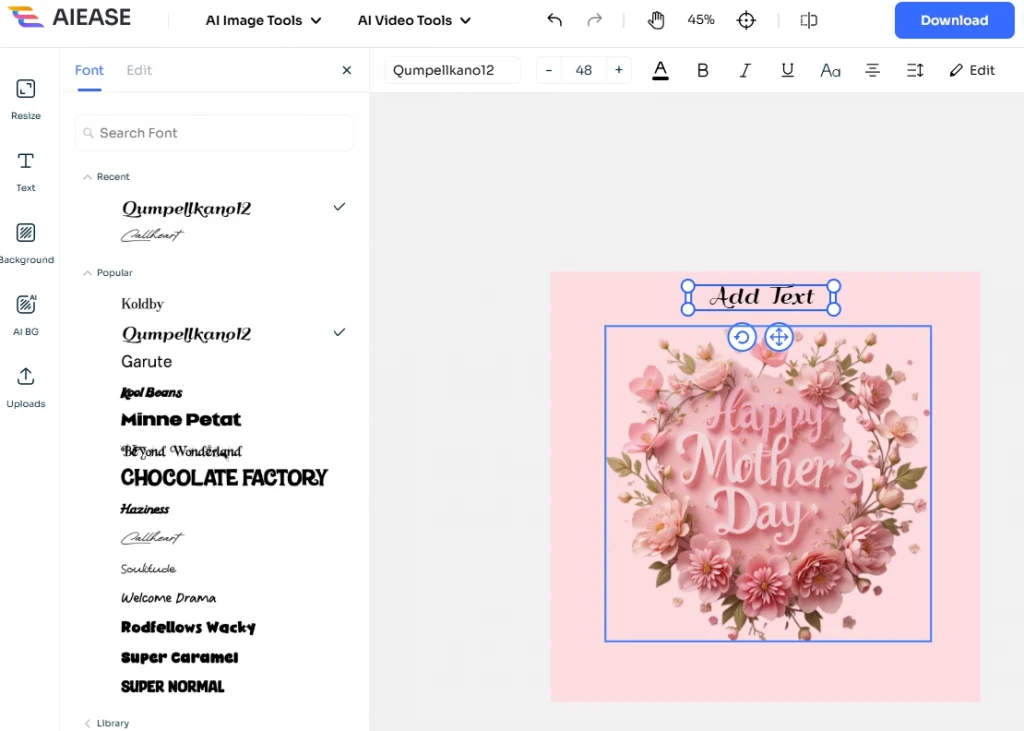Toggle bold text formatting
Image resolution: width=1024 pixels, height=731 pixels.
click(x=703, y=70)
